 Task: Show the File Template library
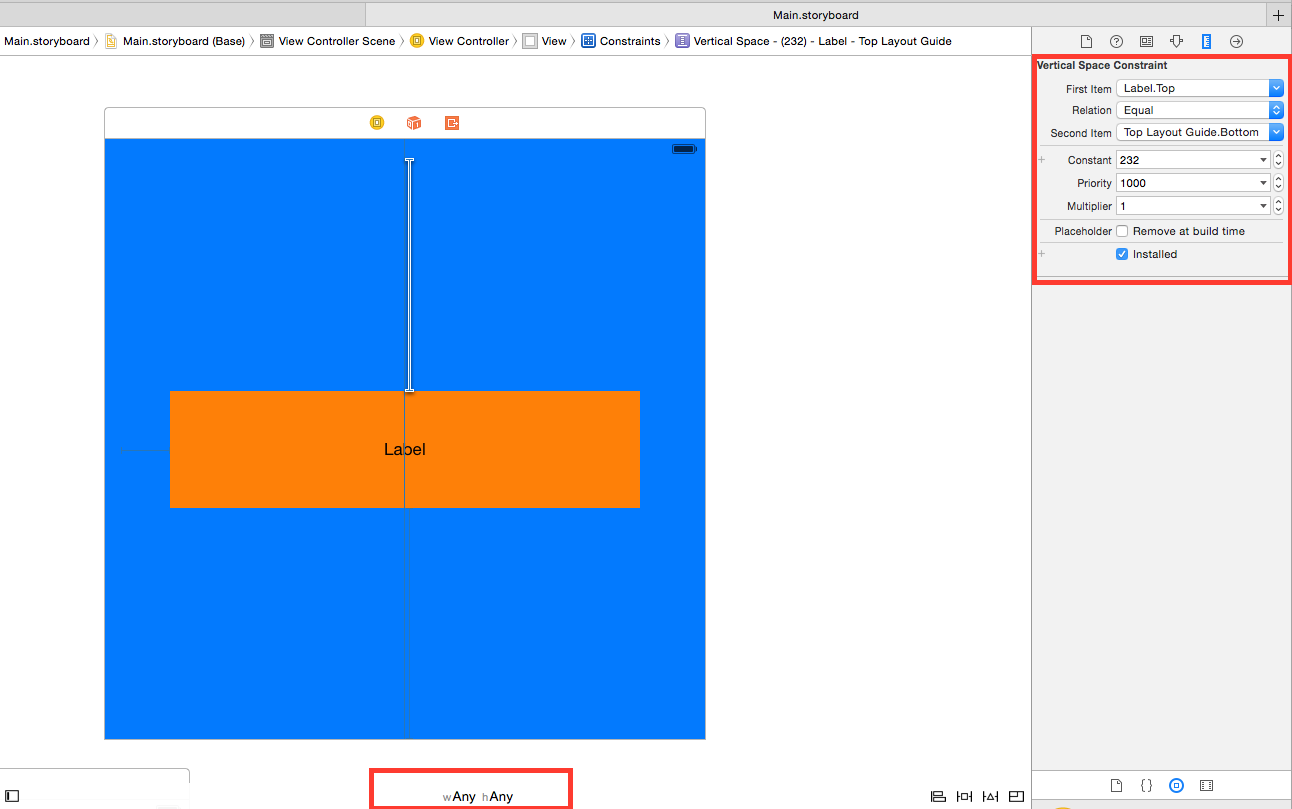click(x=1117, y=786)
